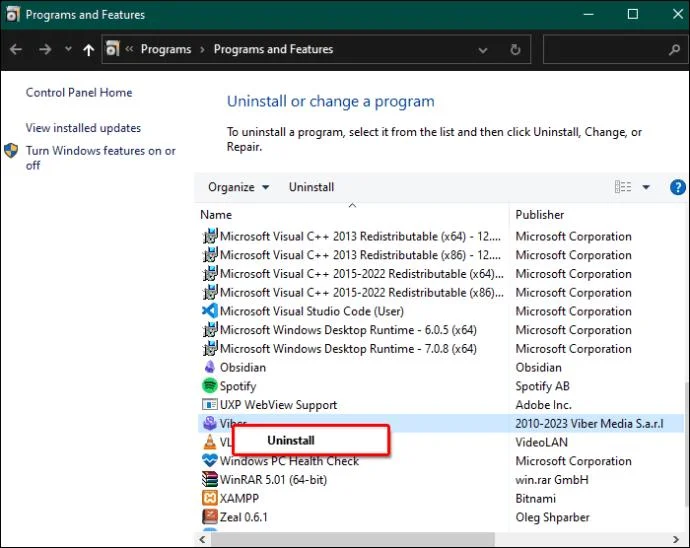The width and height of the screenshot is (690, 548).
Task: Click the Adobe Inc. publisher cell
Action: tap(543, 405)
